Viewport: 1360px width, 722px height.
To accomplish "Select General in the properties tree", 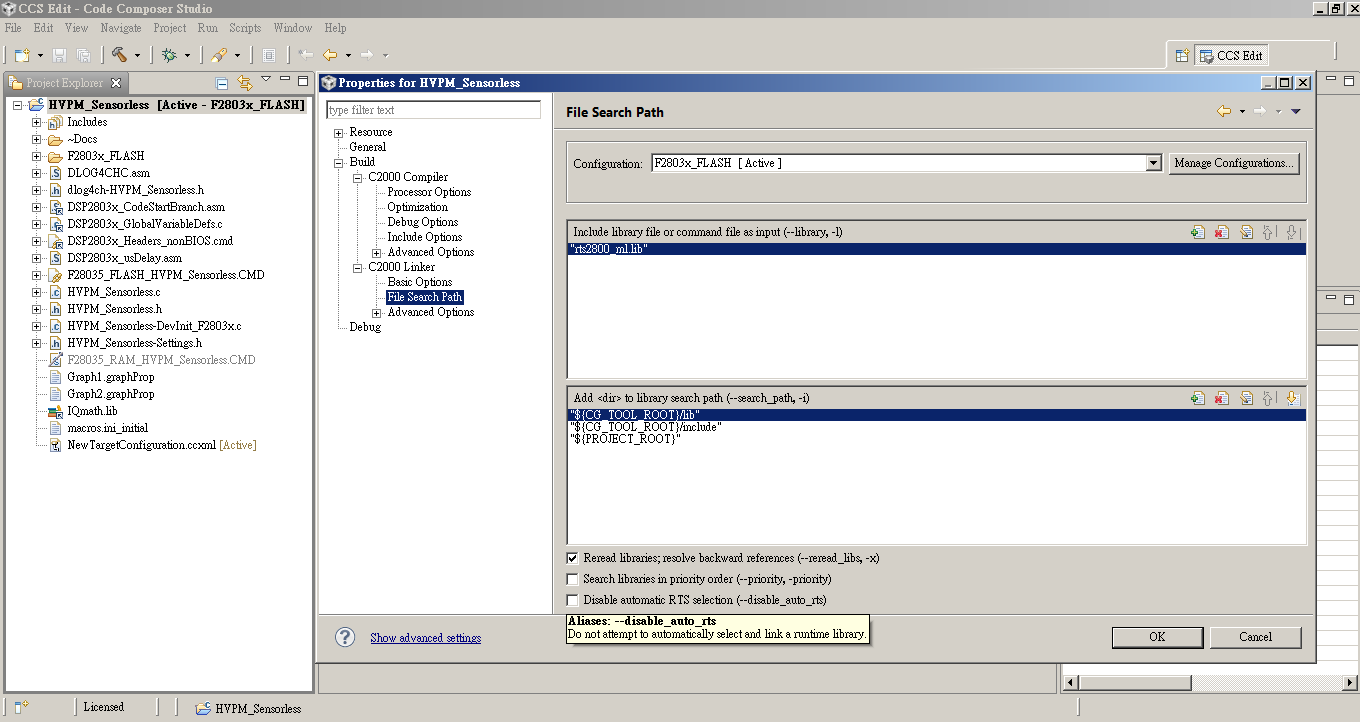I will [368, 147].
